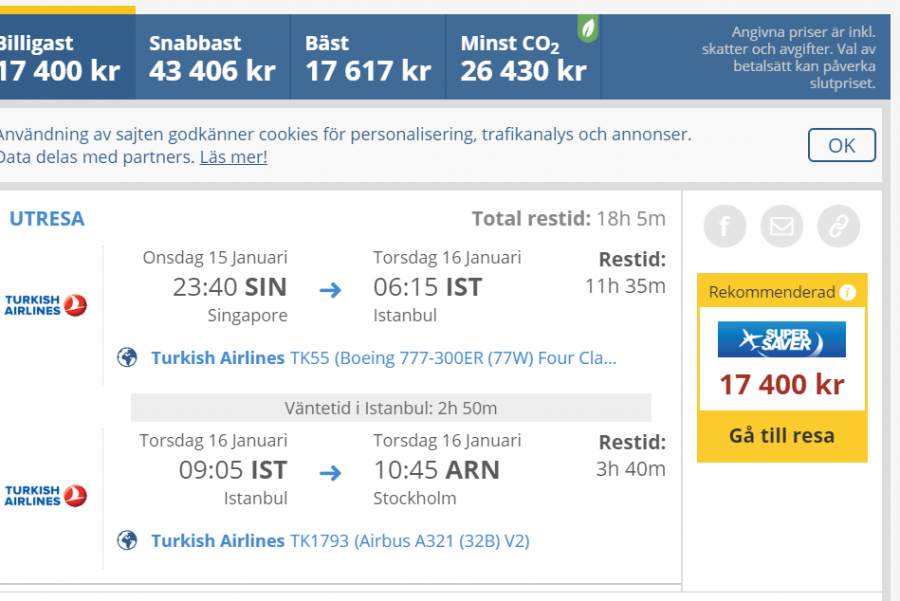
Task: Open the Läs mer cookie link
Action: coord(233,157)
